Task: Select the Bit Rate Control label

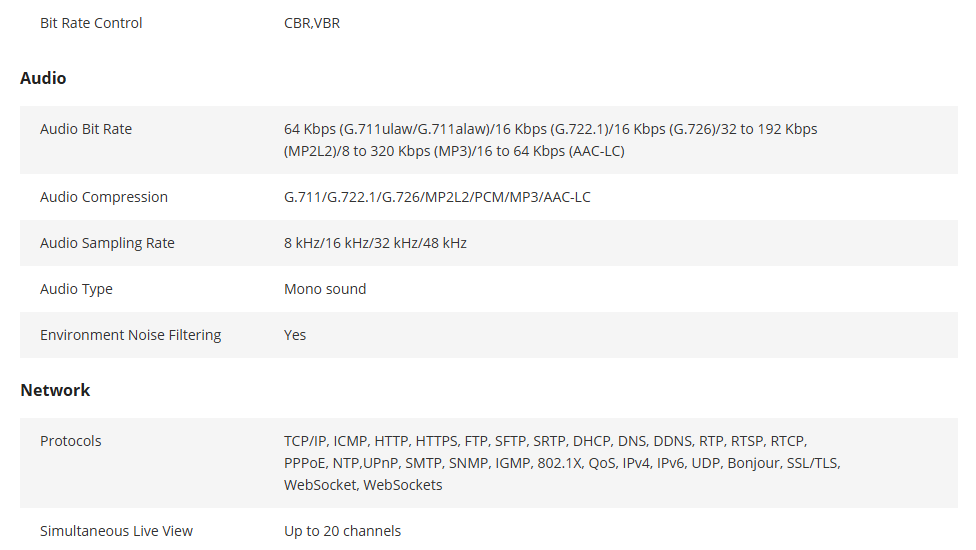Action: click(91, 23)
